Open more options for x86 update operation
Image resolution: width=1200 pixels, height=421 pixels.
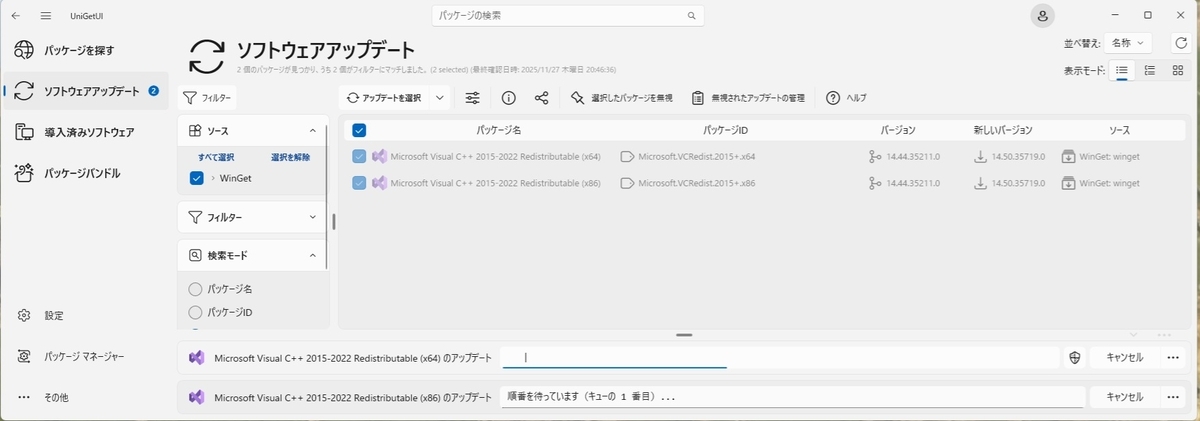point(1173,397)
